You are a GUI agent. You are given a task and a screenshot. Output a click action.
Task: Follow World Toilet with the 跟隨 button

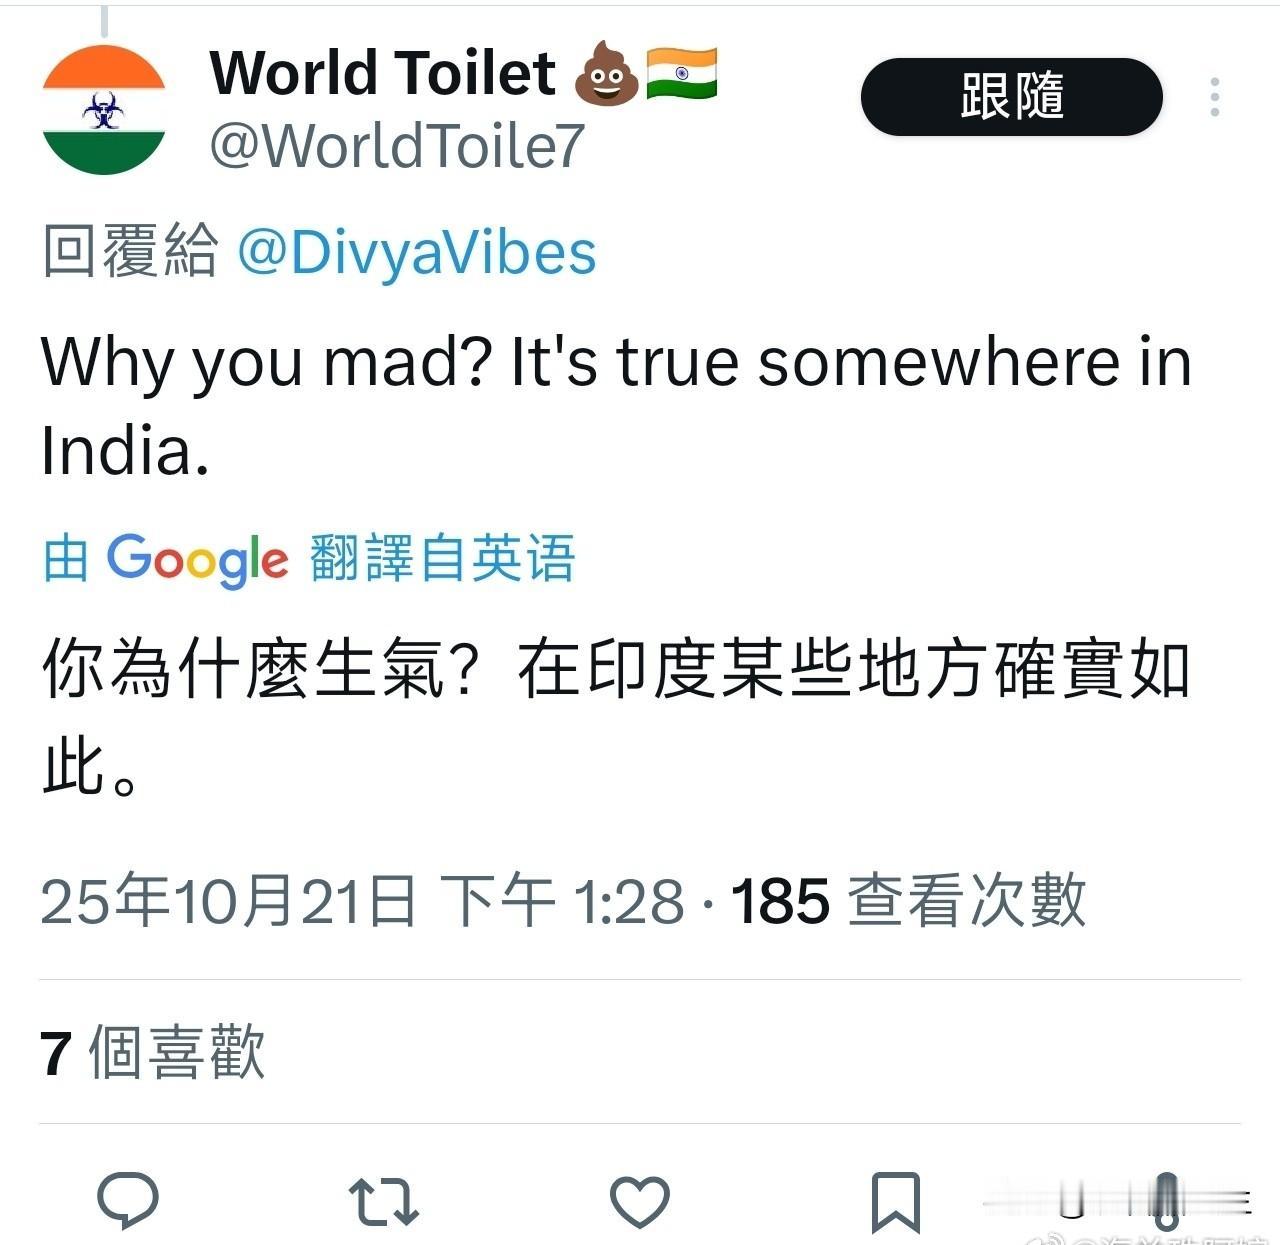coord(1011,97)
